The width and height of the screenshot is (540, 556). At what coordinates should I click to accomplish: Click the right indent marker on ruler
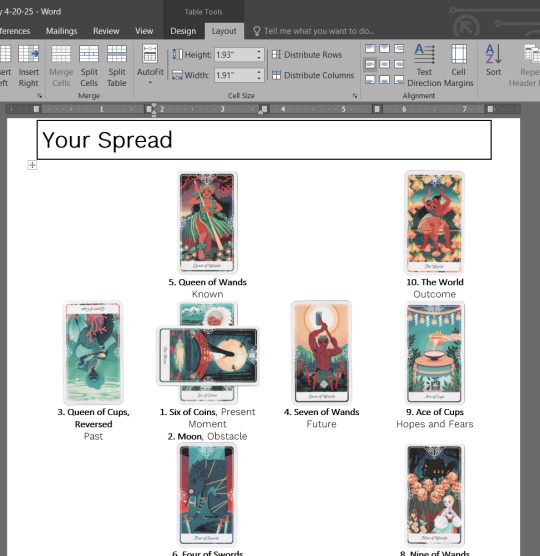(x=261, y=112)
